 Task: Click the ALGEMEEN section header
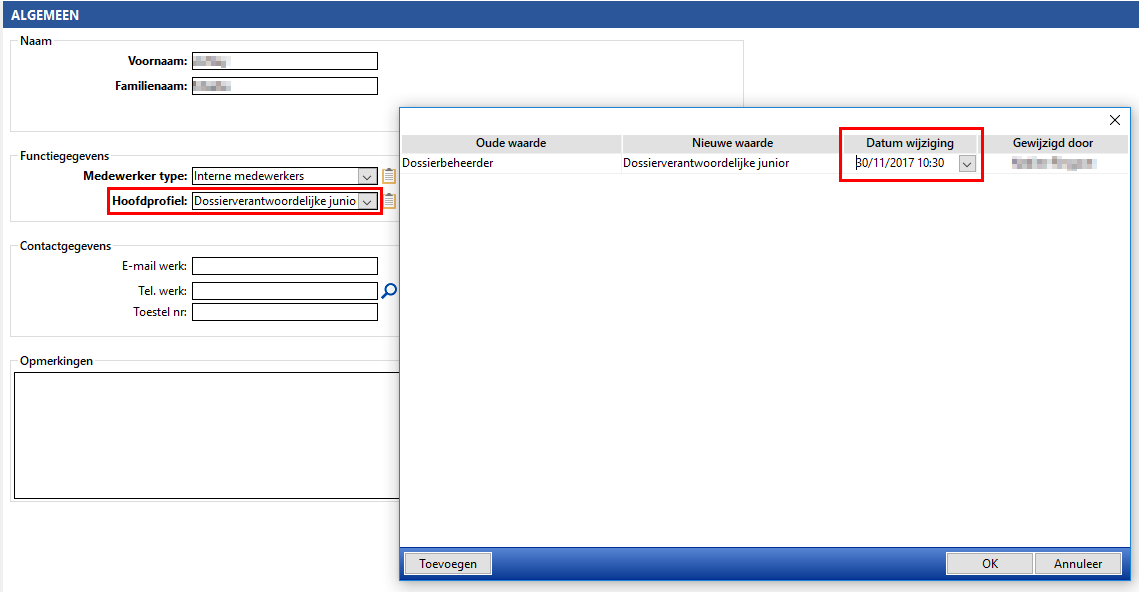tap(44, 15)
